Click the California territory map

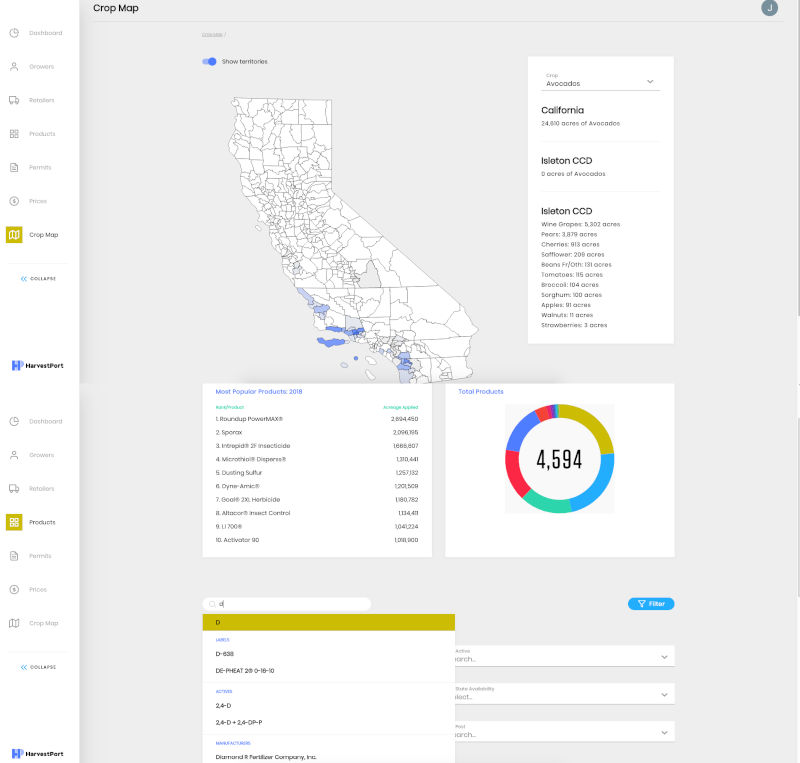[352, 240]
